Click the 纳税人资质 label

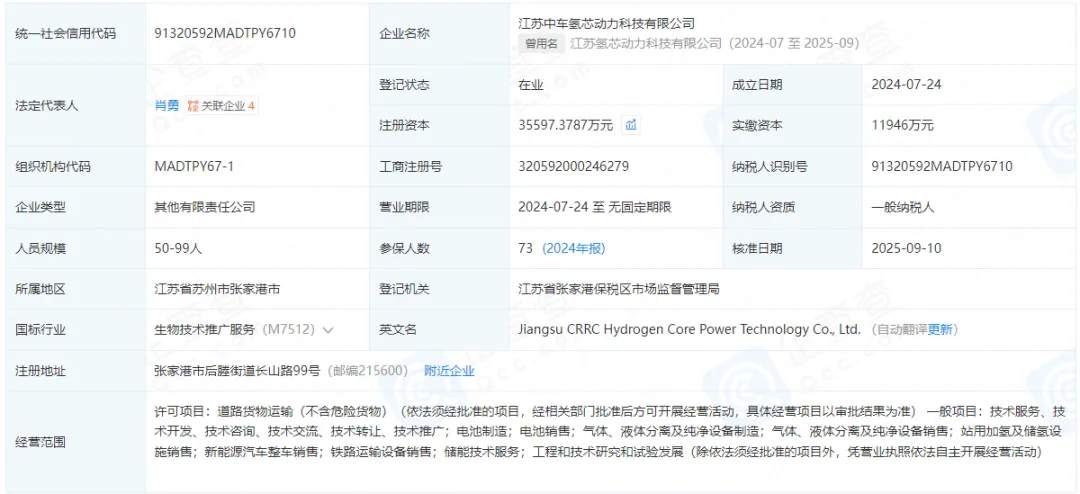click(763, 207)
